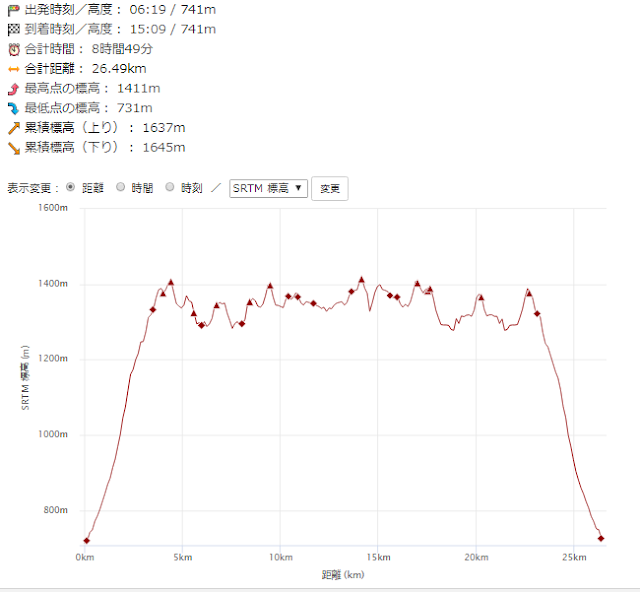Screen dimensions: 640x592
Task: Click the alarm clock total time icon
Action: (14, 49)
